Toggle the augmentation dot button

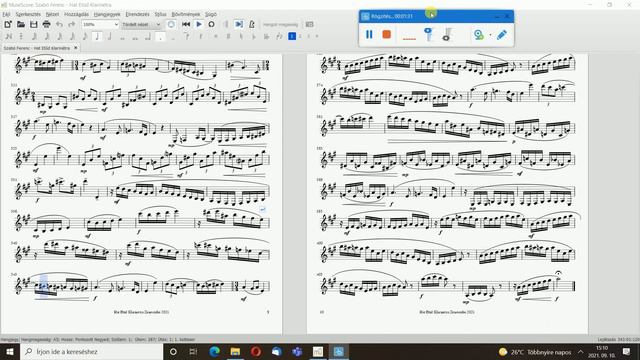click(x=161, y=36)
